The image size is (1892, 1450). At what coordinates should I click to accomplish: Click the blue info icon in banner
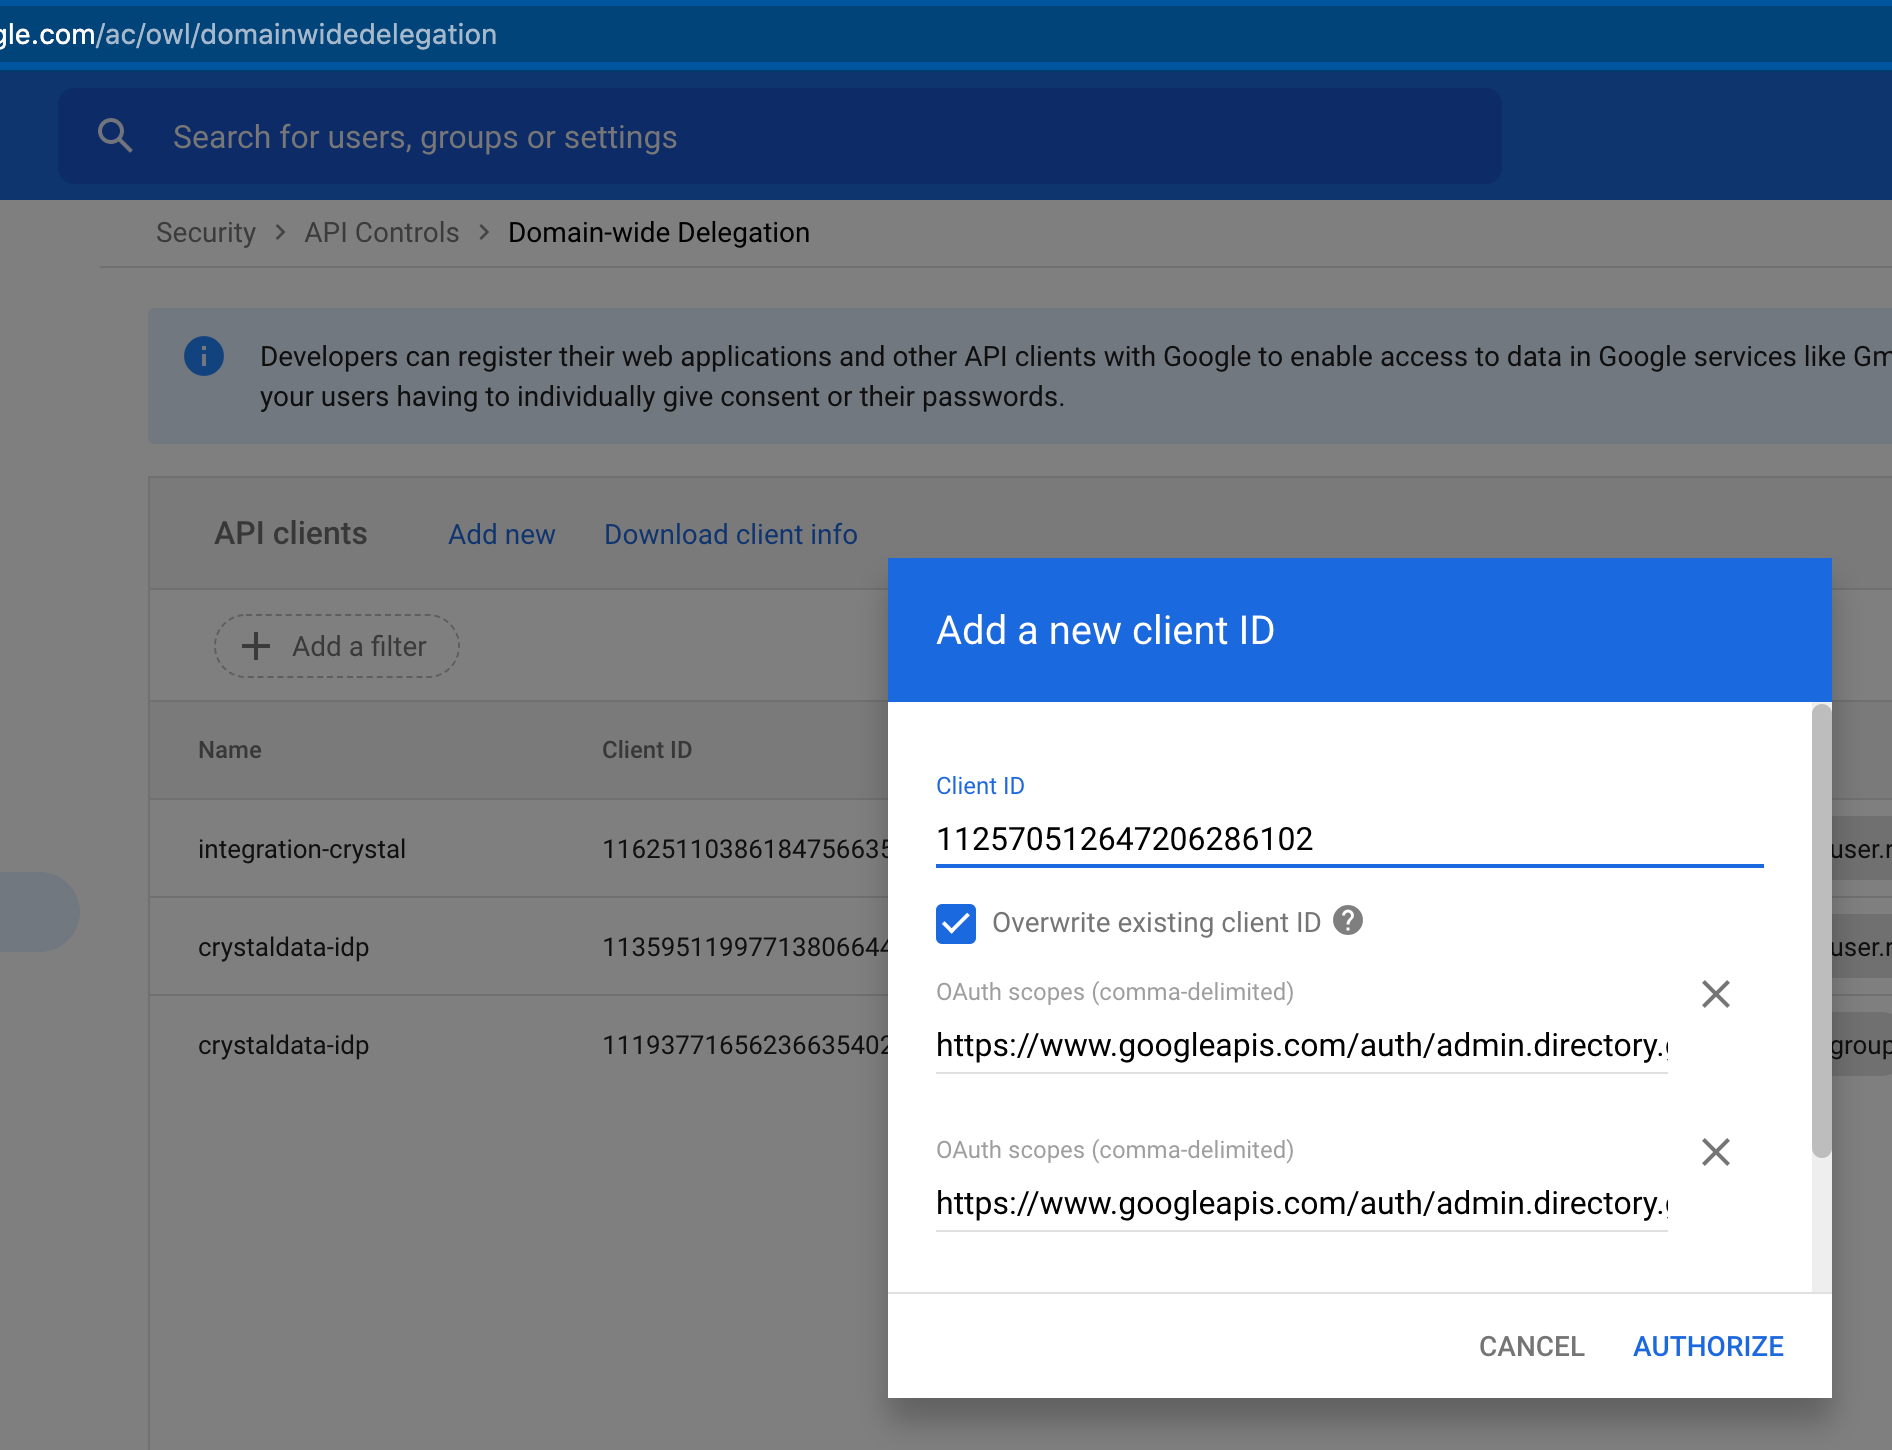click(204, 356)
